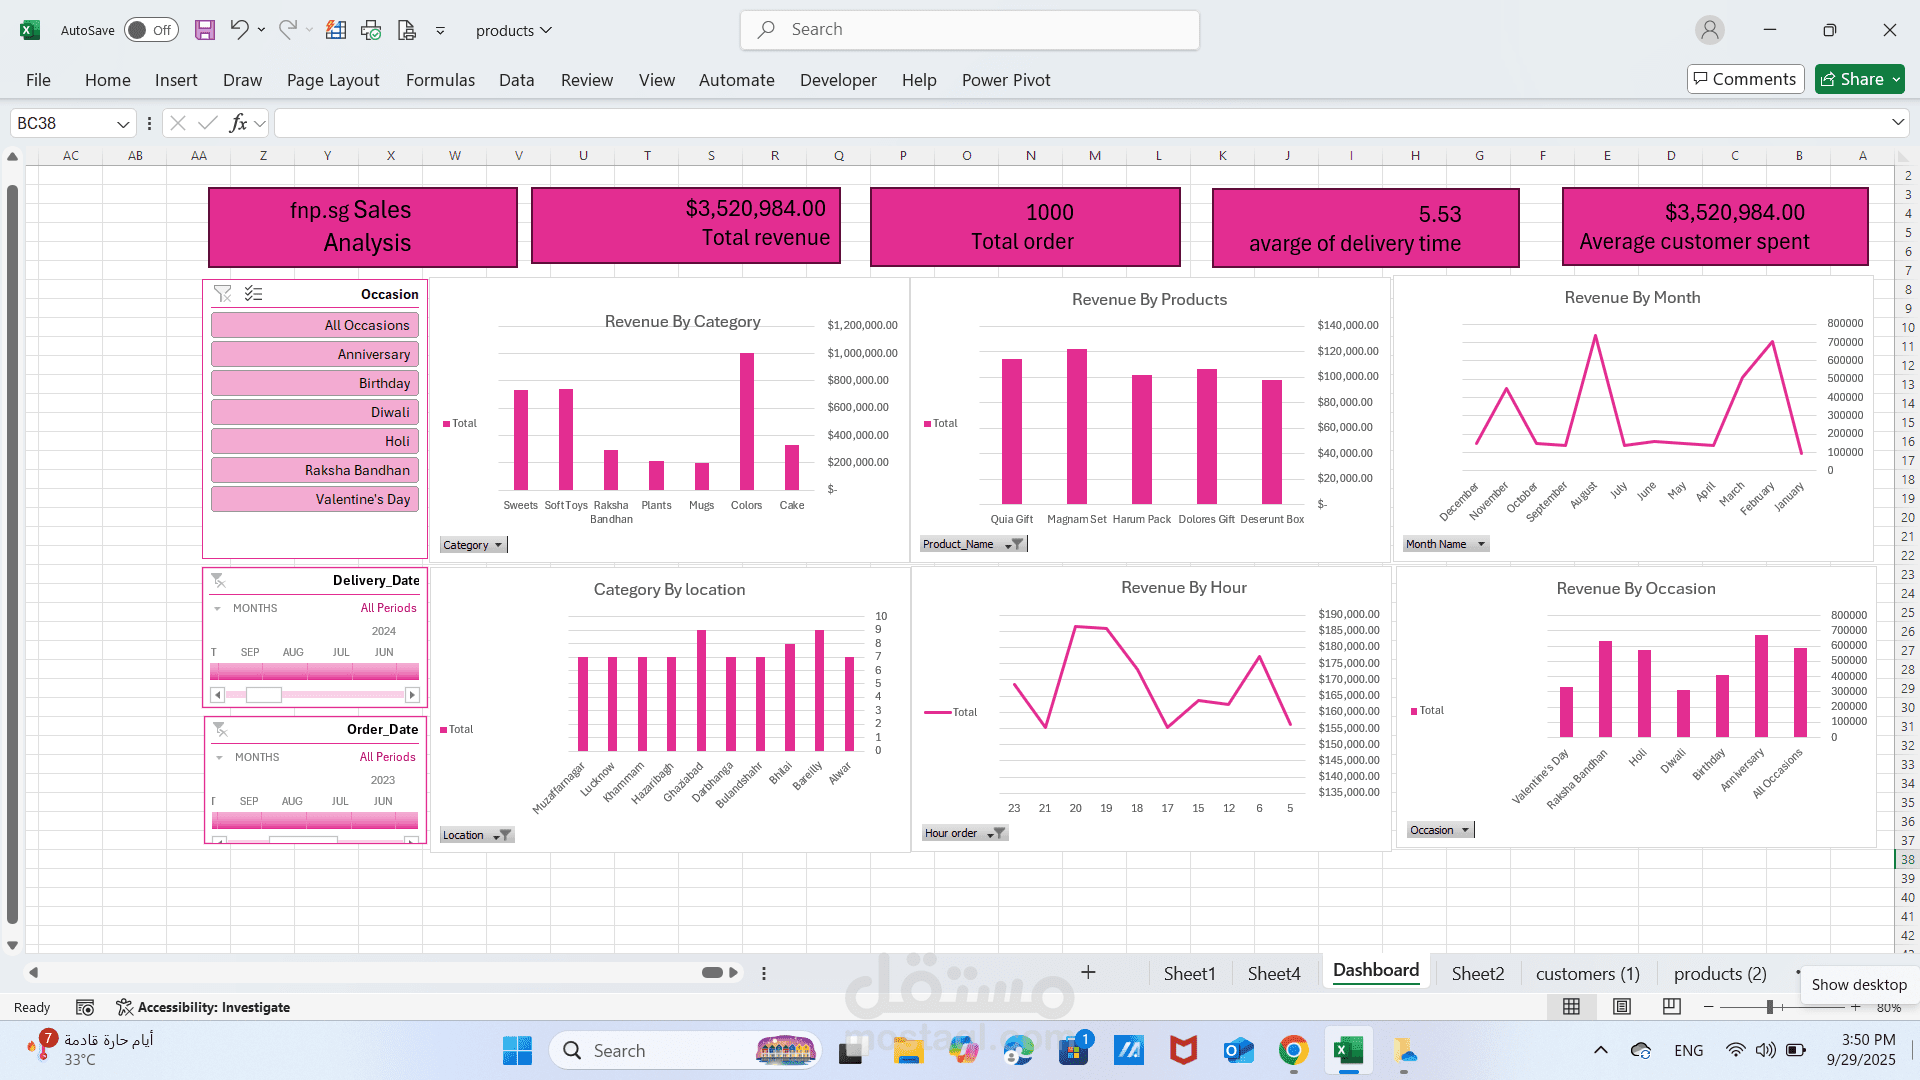The height and width of the screenshot is (1080, 1920).
Task: Open the Print Preview icon in quick access toolbar
Action: pyautogui.click(x=407, y=30)
